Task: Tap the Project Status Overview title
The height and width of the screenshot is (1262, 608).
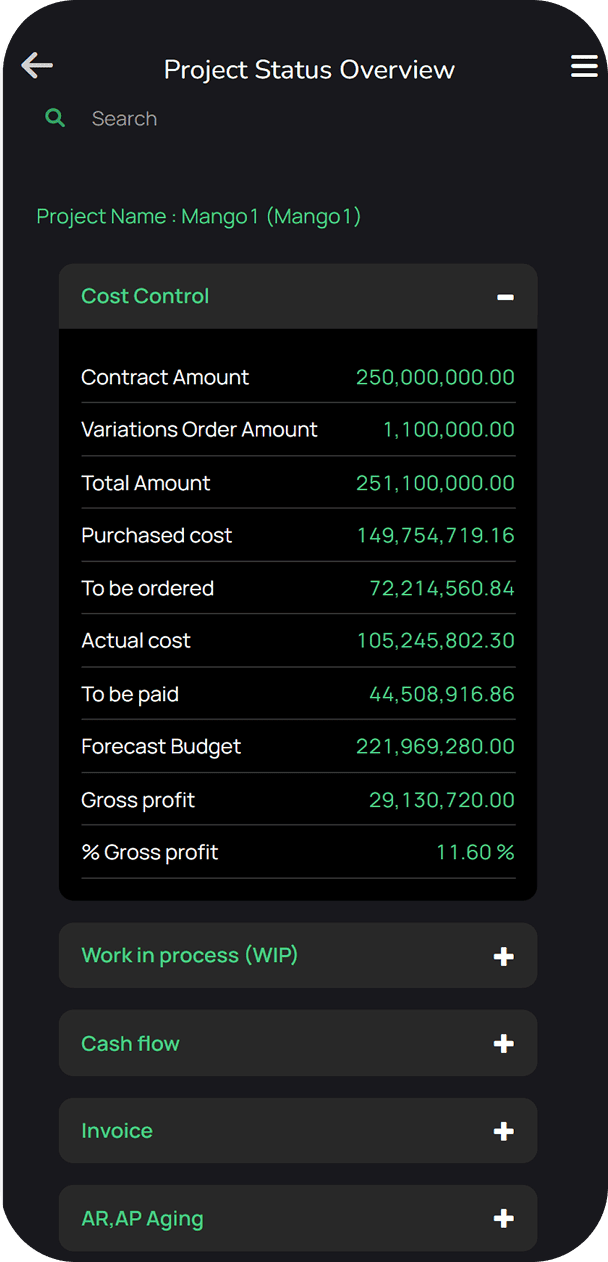Action: 309,70
